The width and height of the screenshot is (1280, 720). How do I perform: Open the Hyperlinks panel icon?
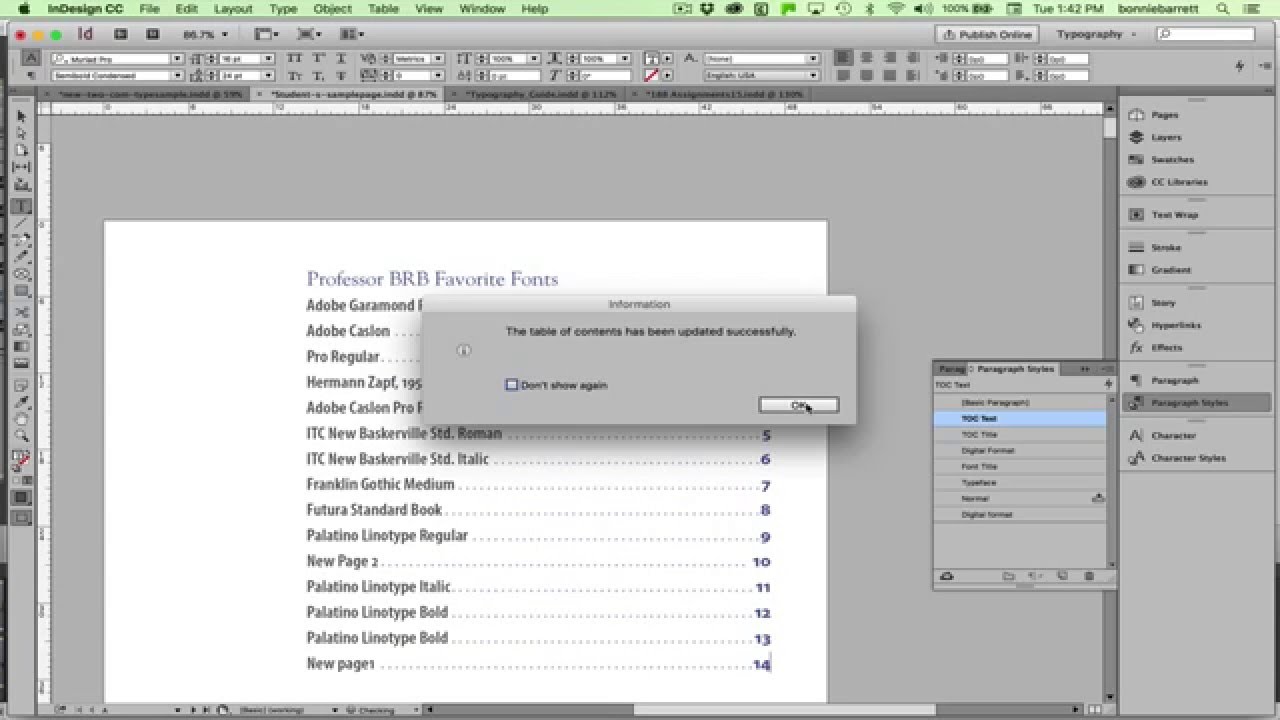(x=1136, y=325)
